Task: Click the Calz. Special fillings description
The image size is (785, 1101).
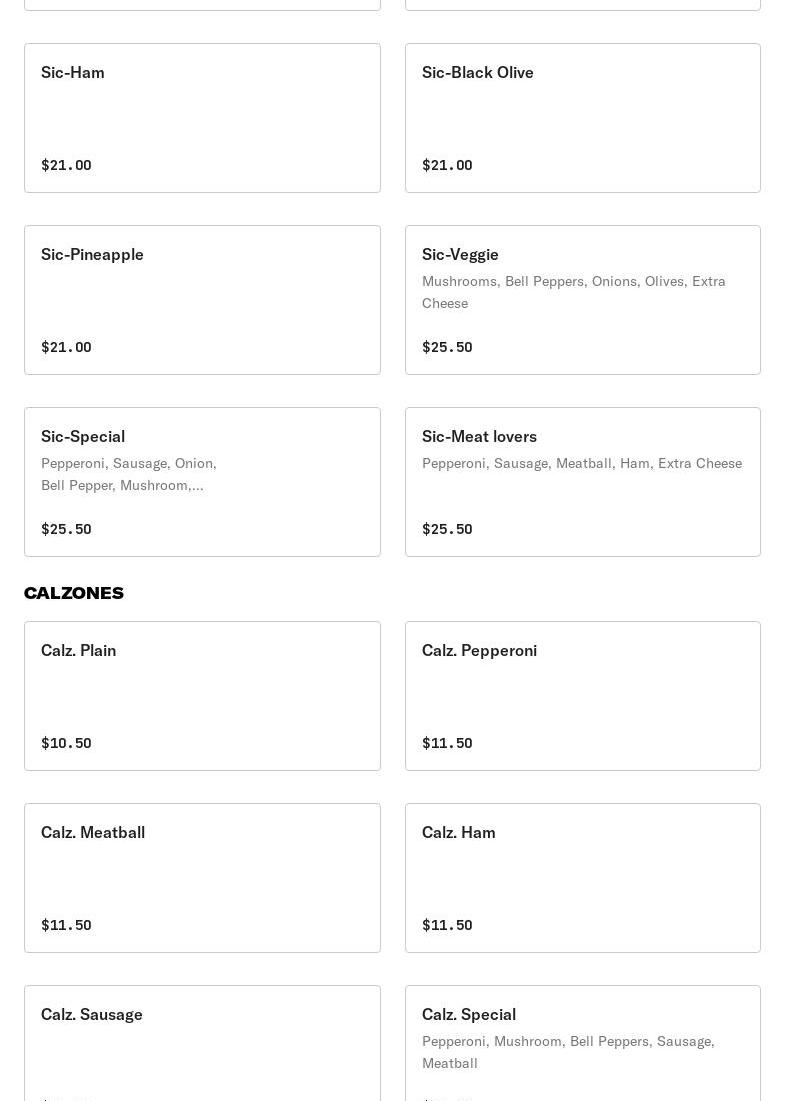Action: (567, 1052)
